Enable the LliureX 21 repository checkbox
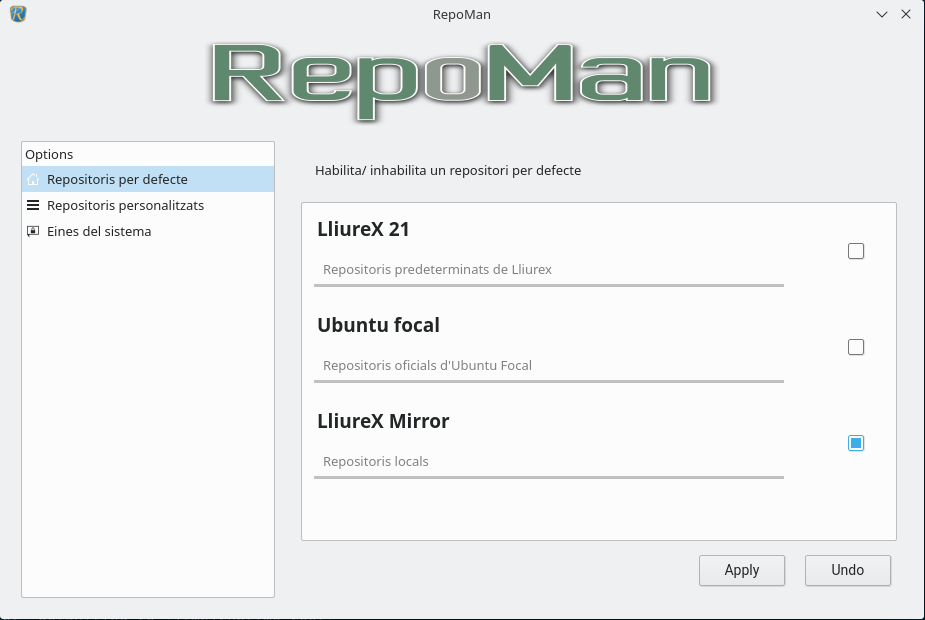 (855, 251)
